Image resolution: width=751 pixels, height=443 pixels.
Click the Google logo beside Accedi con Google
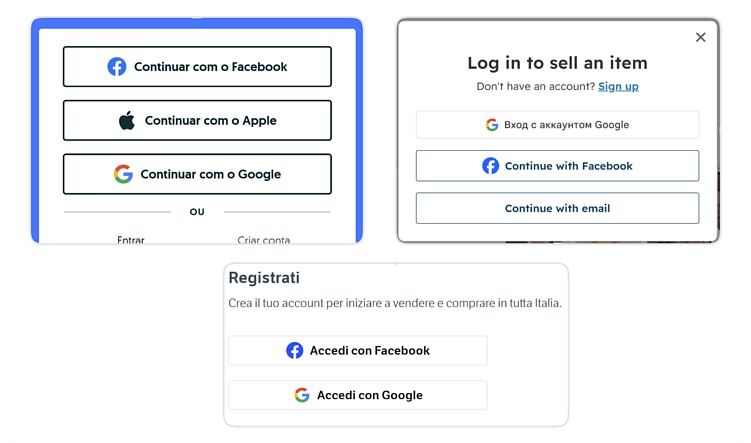tap(302, 395)
